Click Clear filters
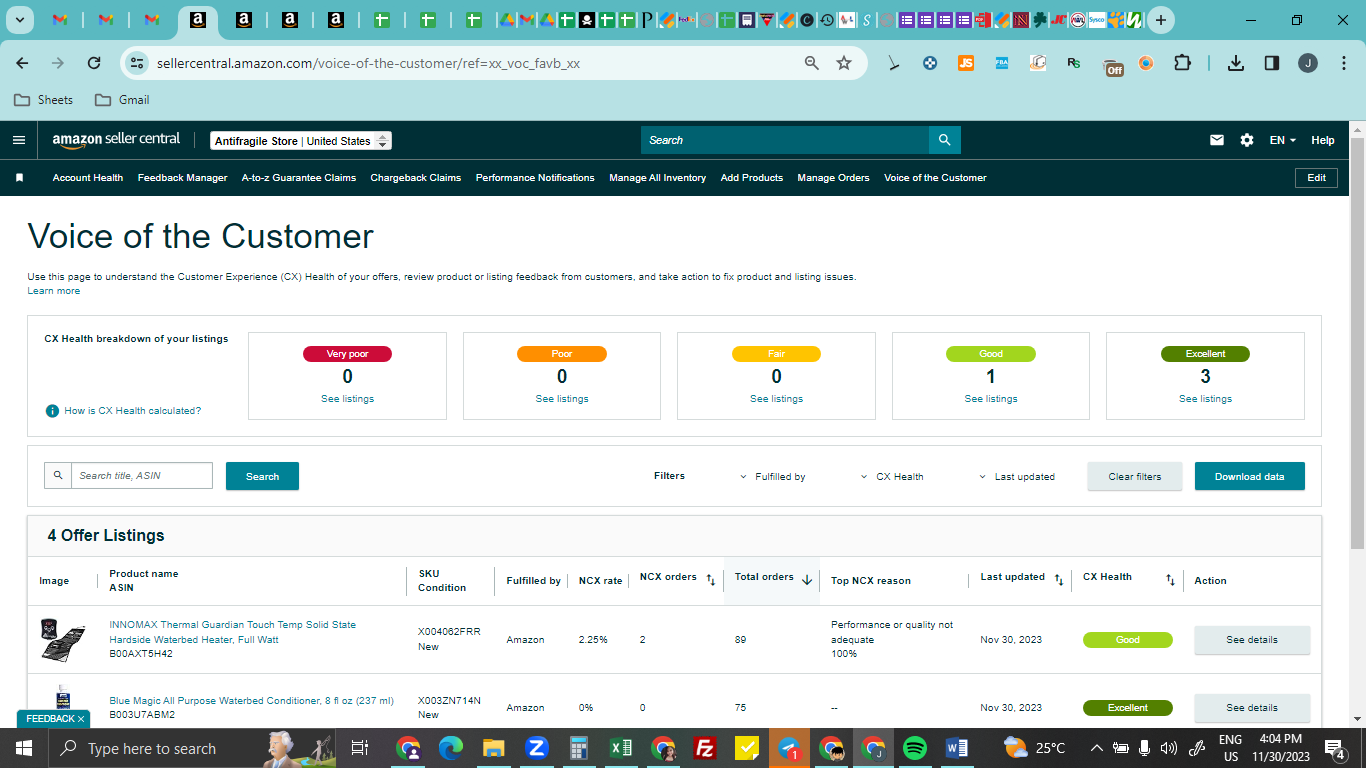The image size is (1366, 768). pyautogui.click(x=1135, y=476)
